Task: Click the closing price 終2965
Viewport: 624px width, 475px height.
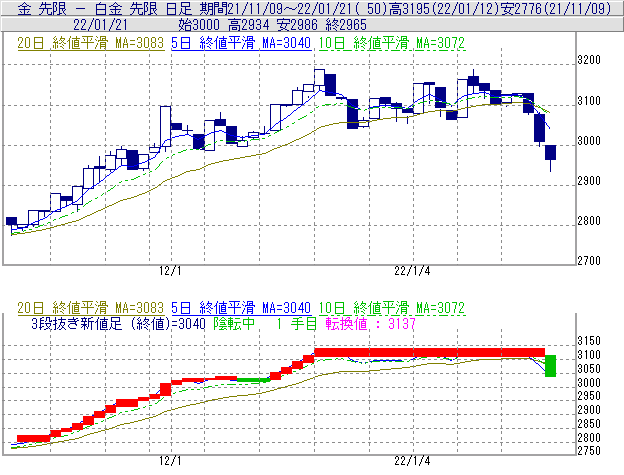Action: click(346, 25)
